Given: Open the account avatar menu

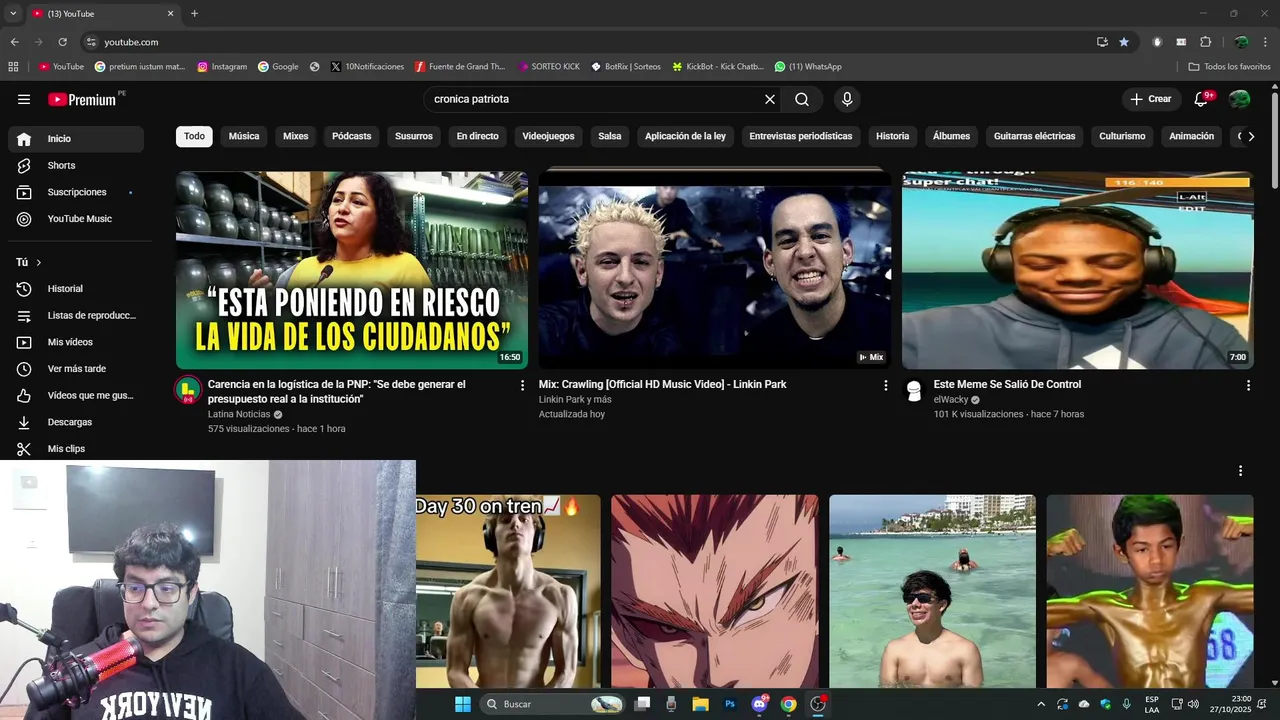Looking at the screenshot, I should [1240, 99].
